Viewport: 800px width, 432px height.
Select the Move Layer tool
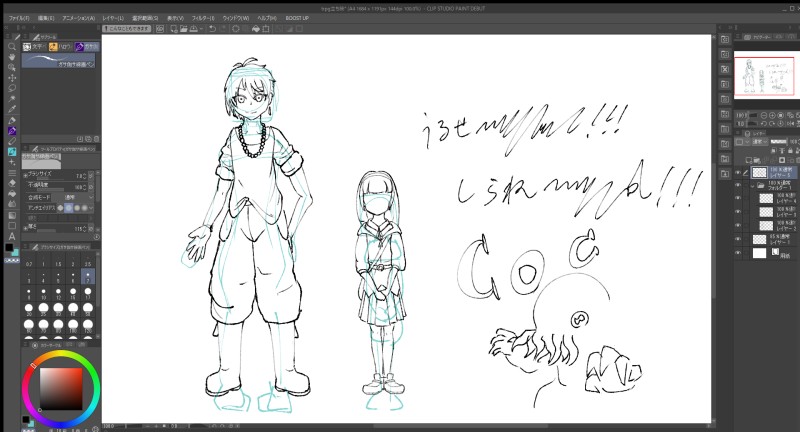tap(12, 78)
